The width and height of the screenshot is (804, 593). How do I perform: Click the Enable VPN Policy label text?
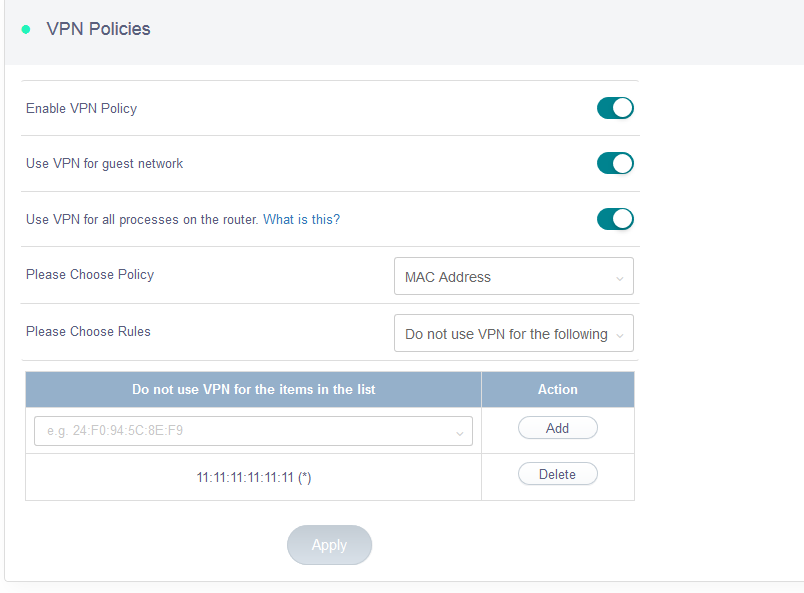(81, 108)
